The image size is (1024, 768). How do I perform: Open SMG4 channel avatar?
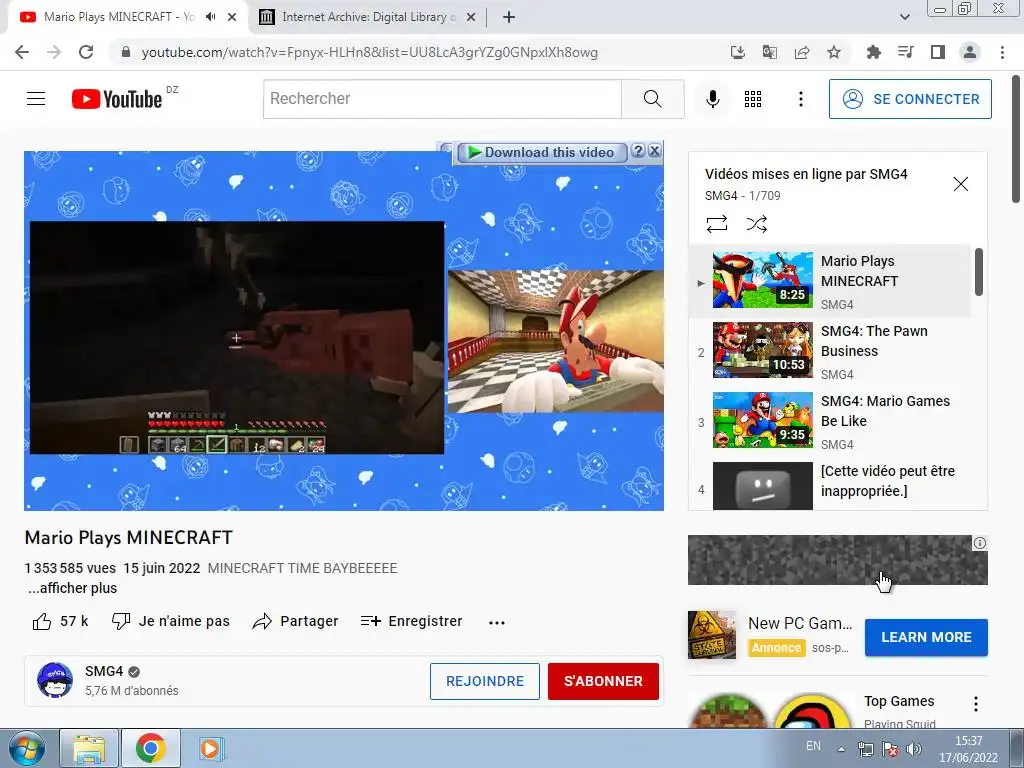coord(55,680)
